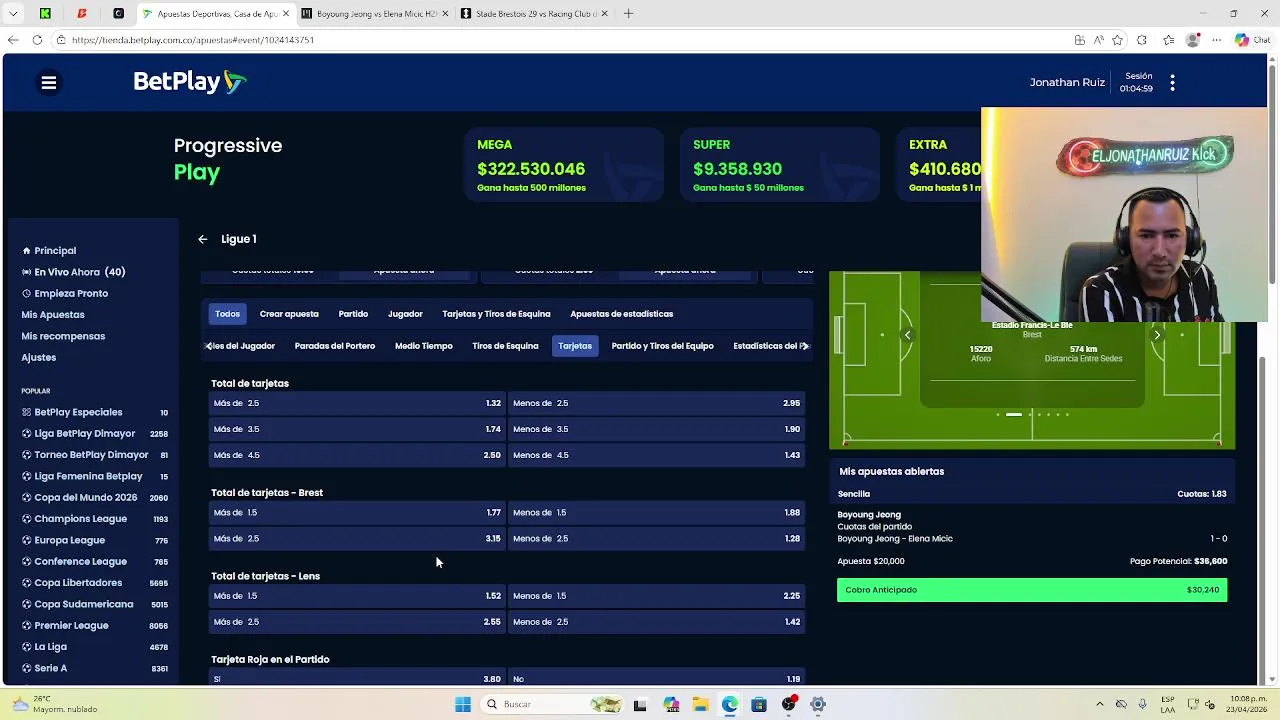This screenshot has width=1280, height=720.
Task: Bet Más de 3.5 total tarjetas at 1.74
Action: [357, 429]
